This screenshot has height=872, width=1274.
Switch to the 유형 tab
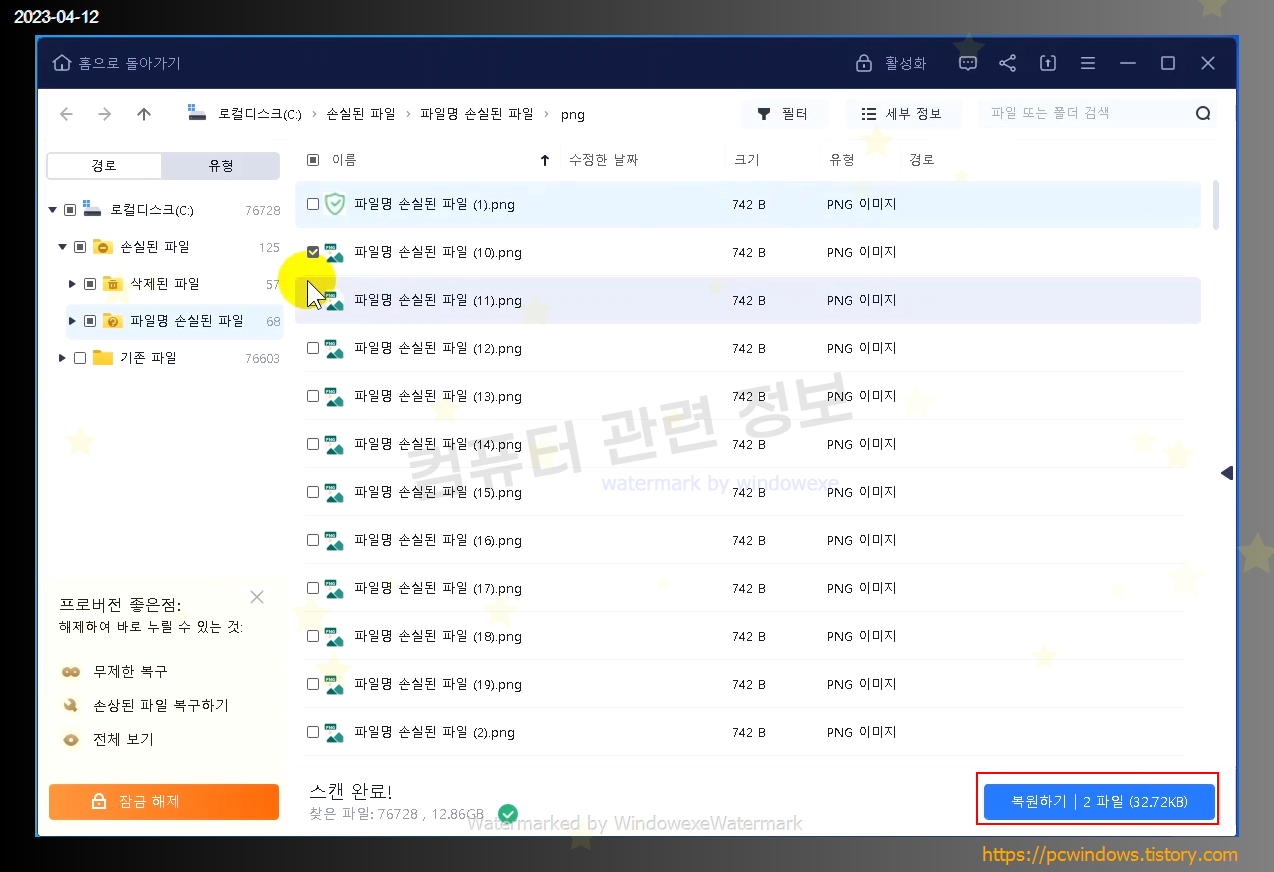[x=221, y=166]
